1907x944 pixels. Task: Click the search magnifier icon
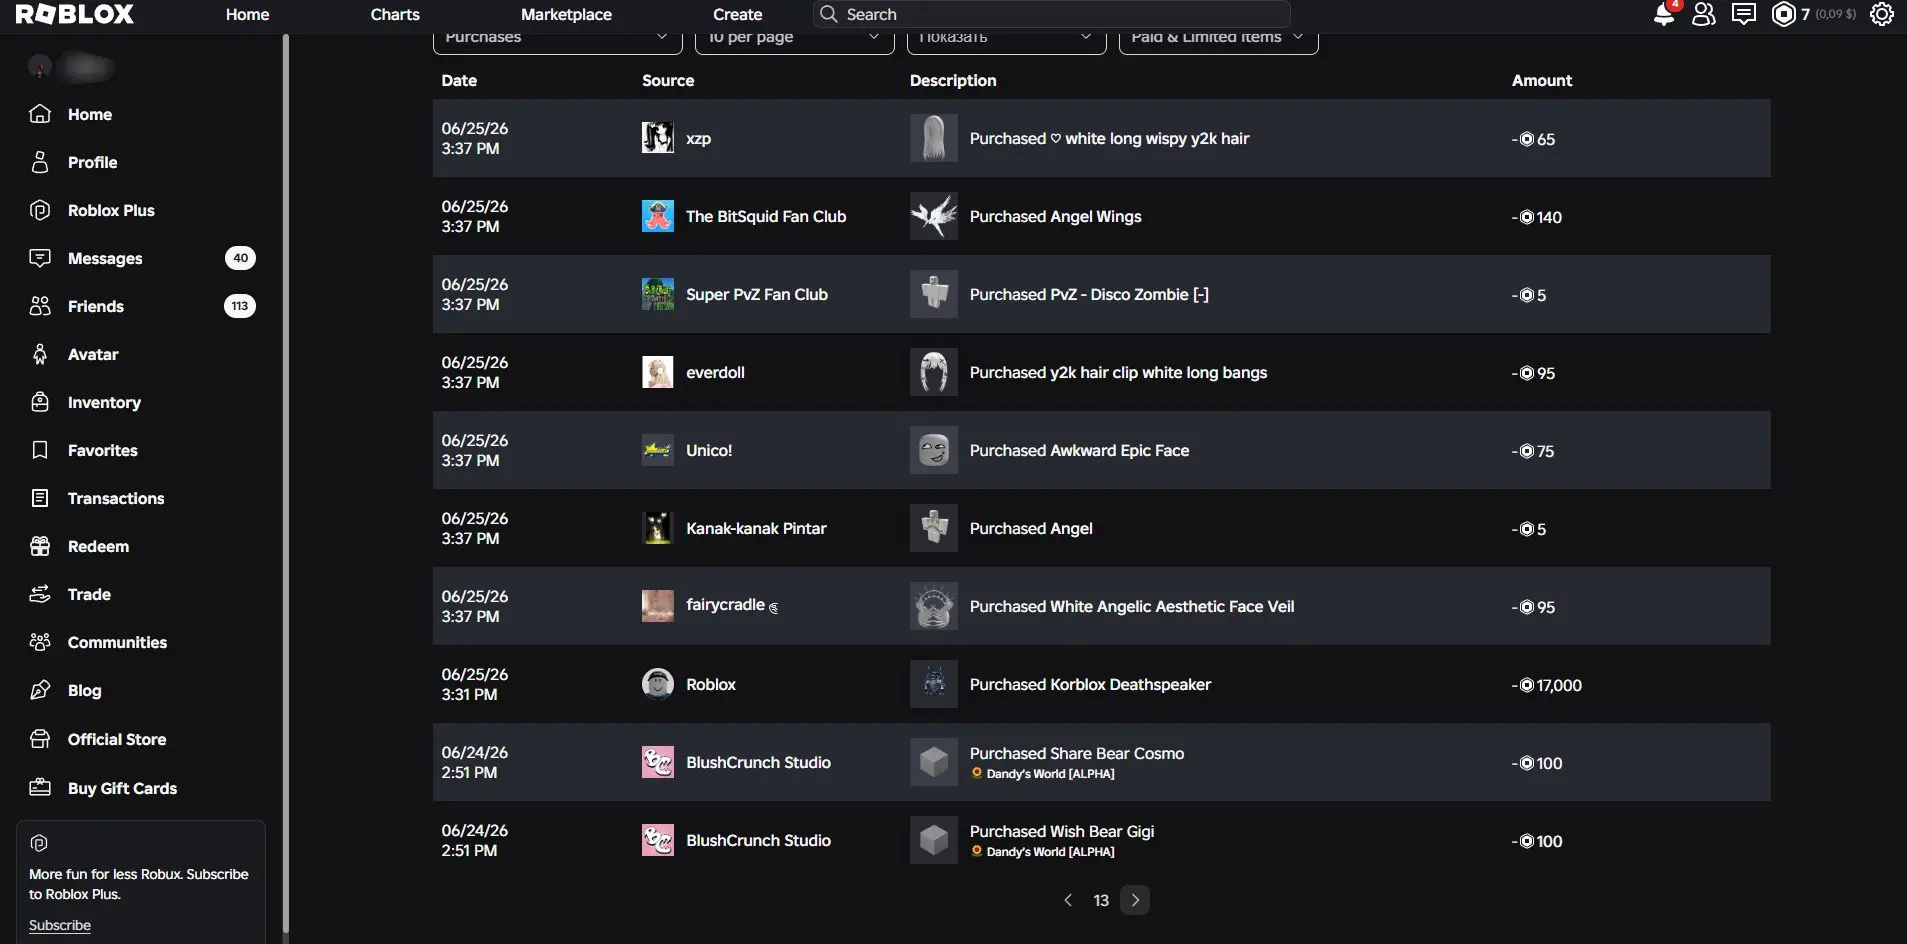pyautogui.click(x=828, y=14)
